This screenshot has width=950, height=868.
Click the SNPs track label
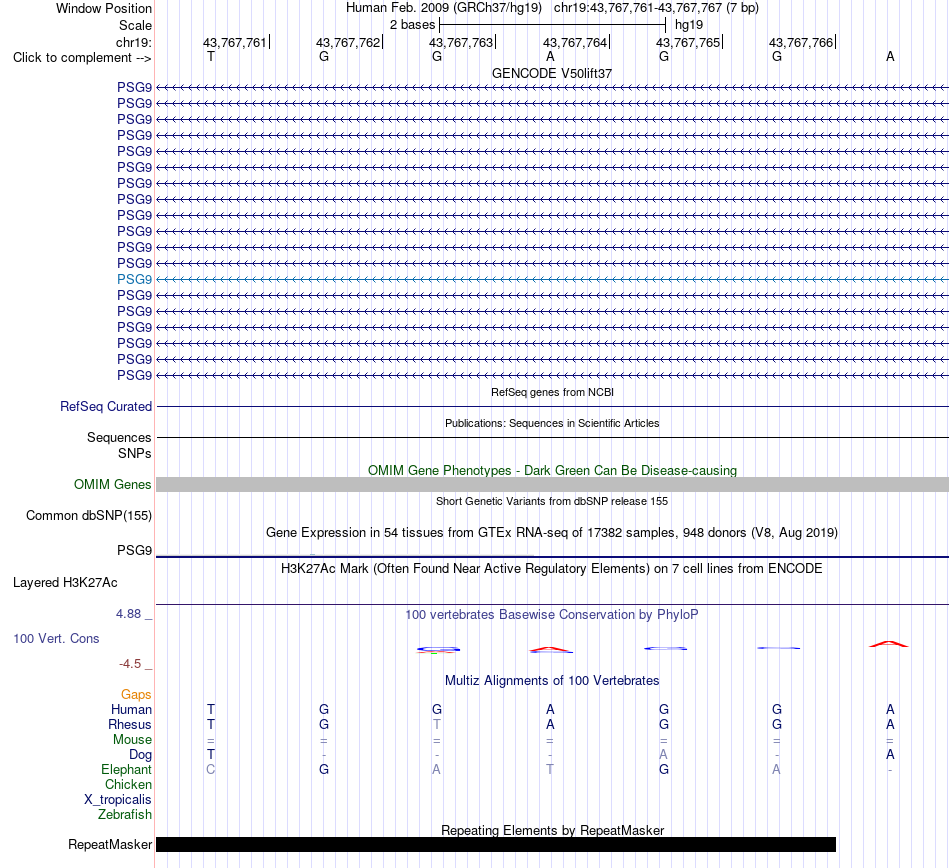(x=135, y=453)
